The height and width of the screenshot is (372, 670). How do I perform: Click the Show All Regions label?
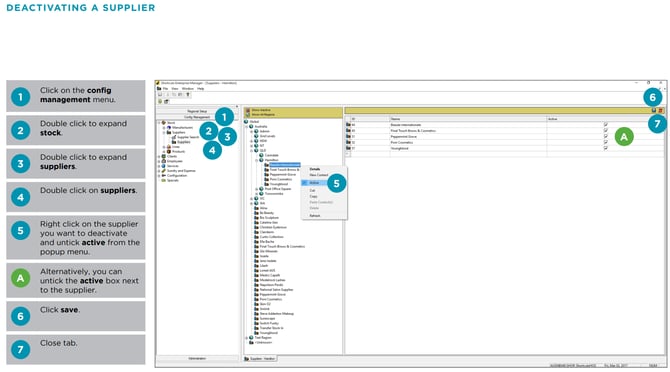click(263, 114)
